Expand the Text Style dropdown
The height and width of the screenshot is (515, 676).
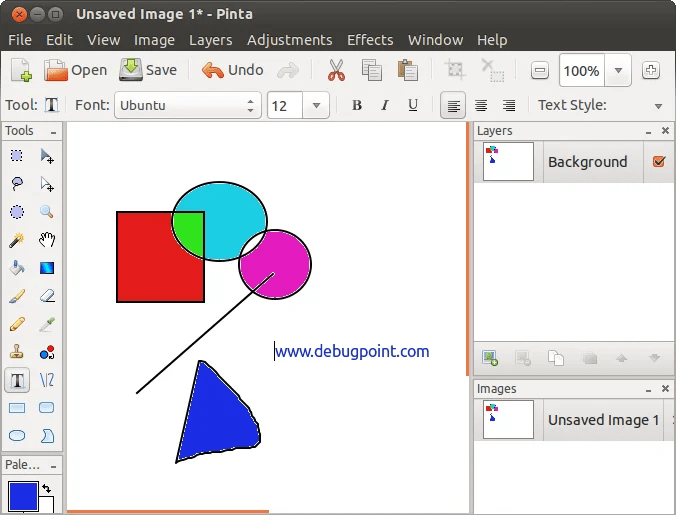click(658, 106)
